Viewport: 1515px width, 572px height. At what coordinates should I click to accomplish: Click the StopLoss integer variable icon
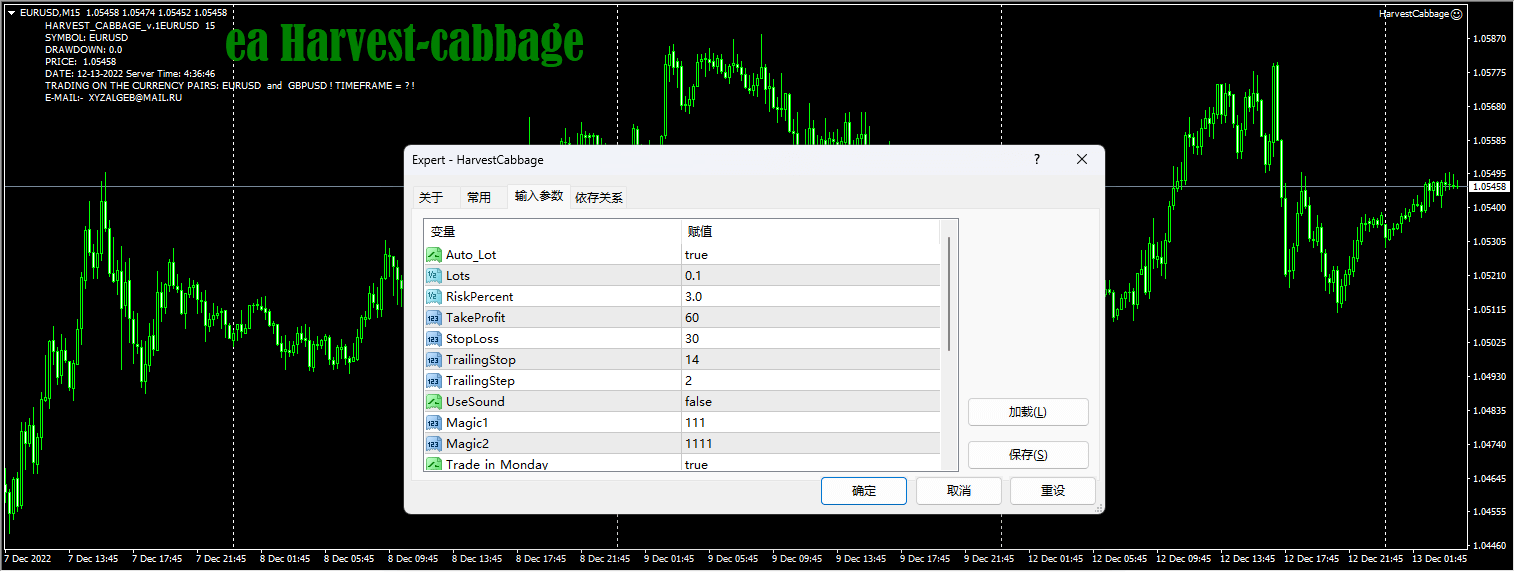click(434, 339)
